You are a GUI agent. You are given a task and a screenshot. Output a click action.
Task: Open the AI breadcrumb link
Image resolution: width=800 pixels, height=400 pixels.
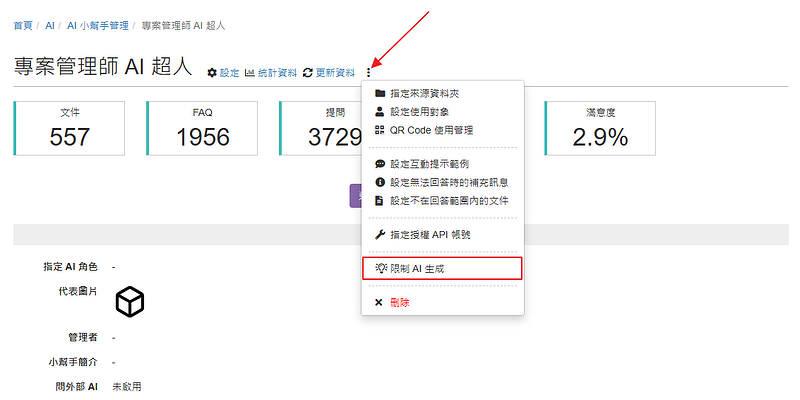coord(49,24)
